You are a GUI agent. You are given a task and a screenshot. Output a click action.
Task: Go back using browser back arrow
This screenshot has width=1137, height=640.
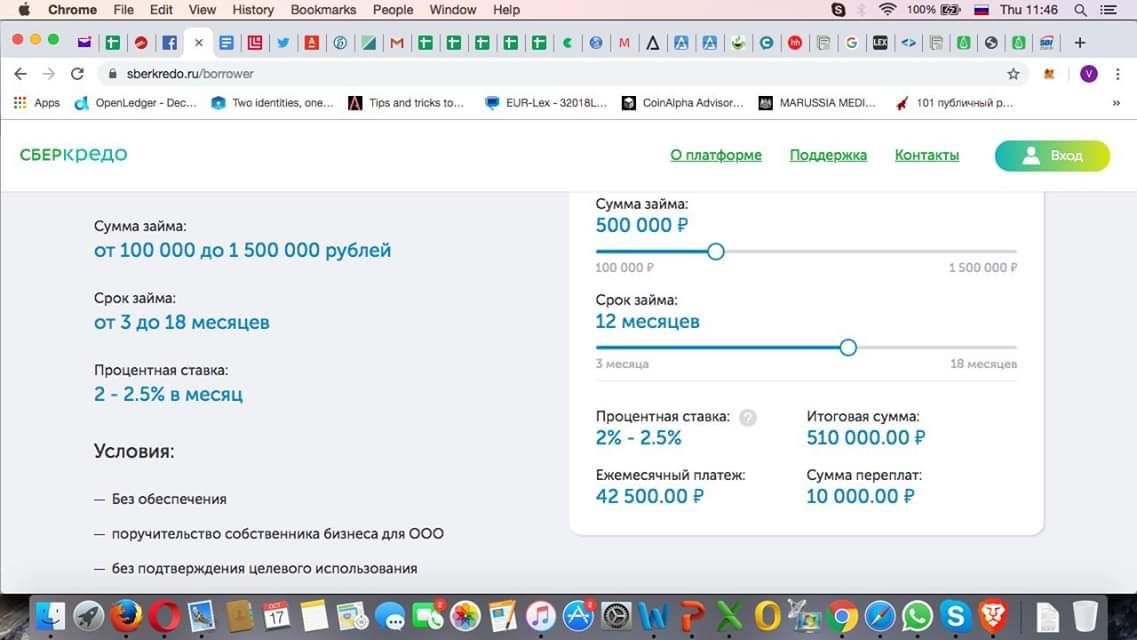click(20, 74)
